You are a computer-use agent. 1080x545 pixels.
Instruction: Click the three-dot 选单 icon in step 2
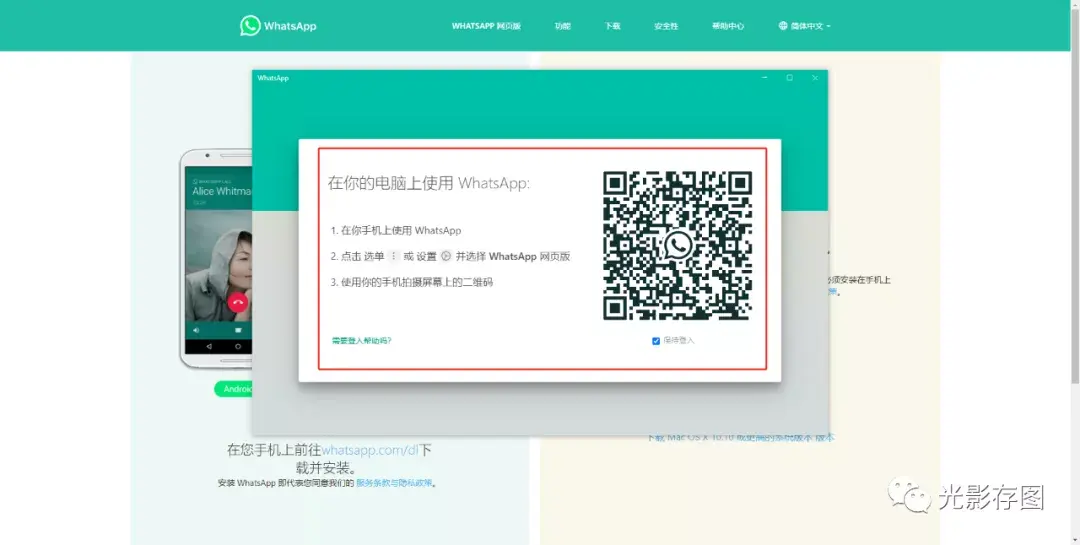[x=393, y=256]
